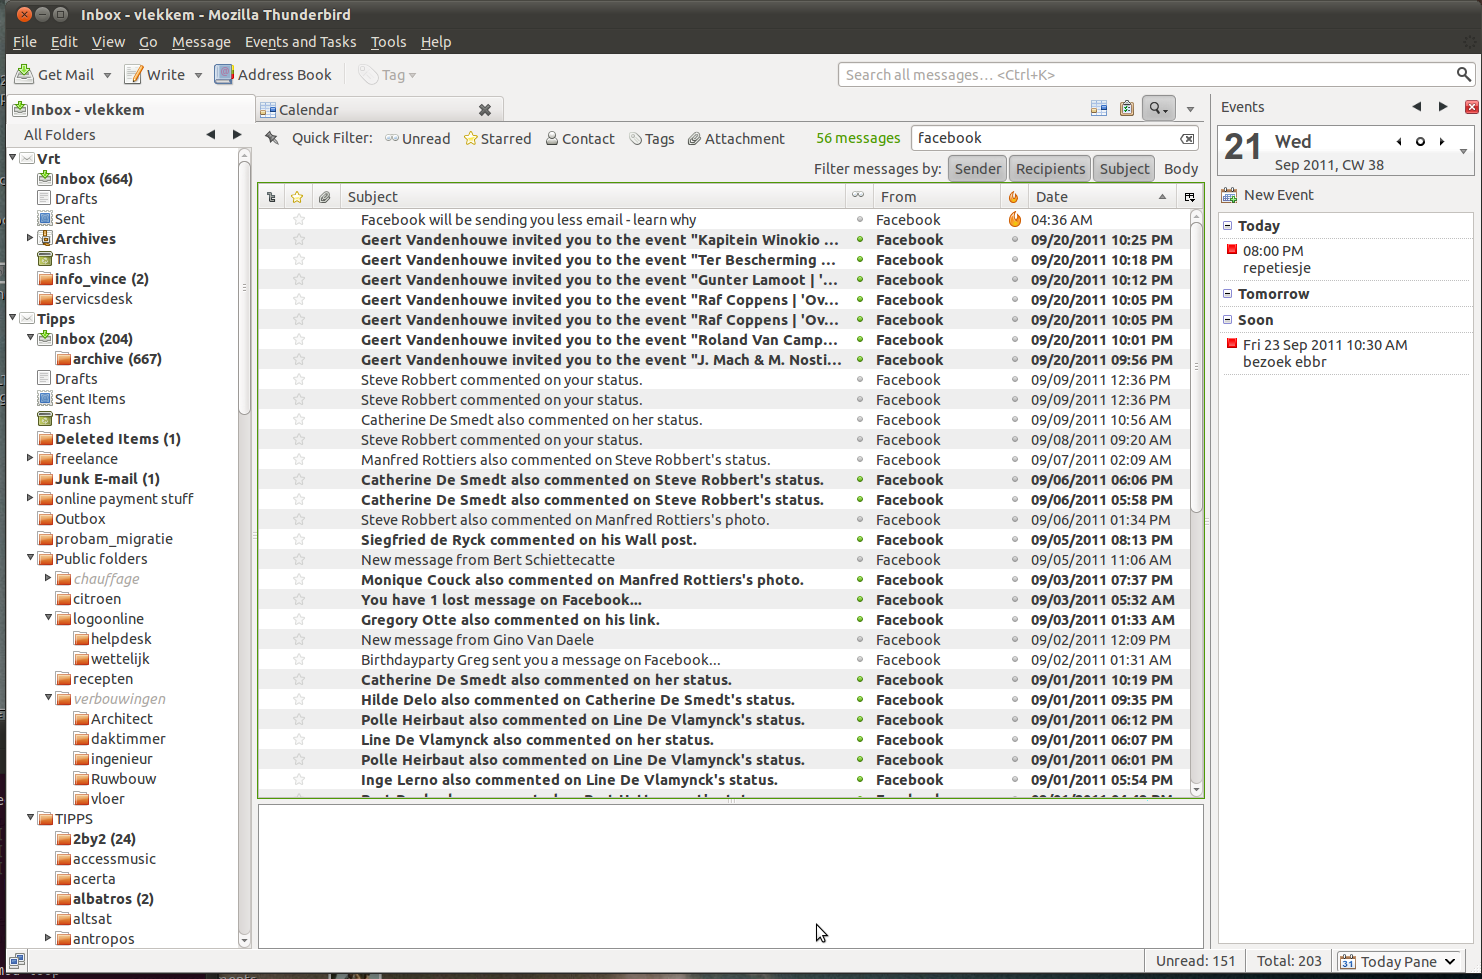Sort messages by the From column
The width and height of the screenshot is (1482, 979).
[x=937, y=197]
